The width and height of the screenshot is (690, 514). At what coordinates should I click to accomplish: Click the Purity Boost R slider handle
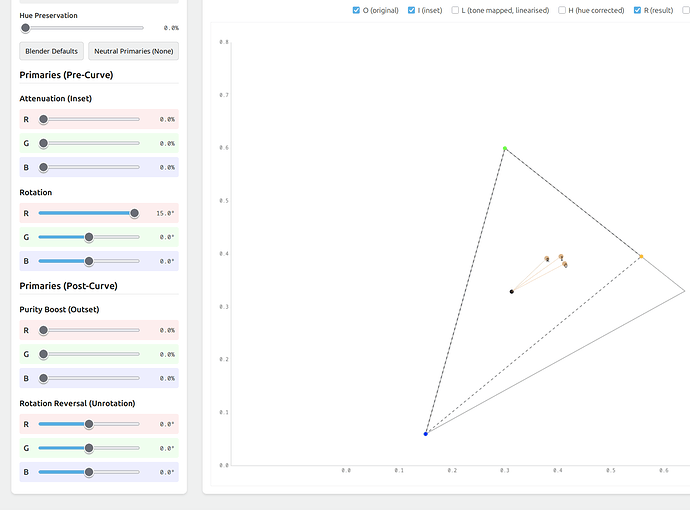pyautogui.click(x=43, y=330)
